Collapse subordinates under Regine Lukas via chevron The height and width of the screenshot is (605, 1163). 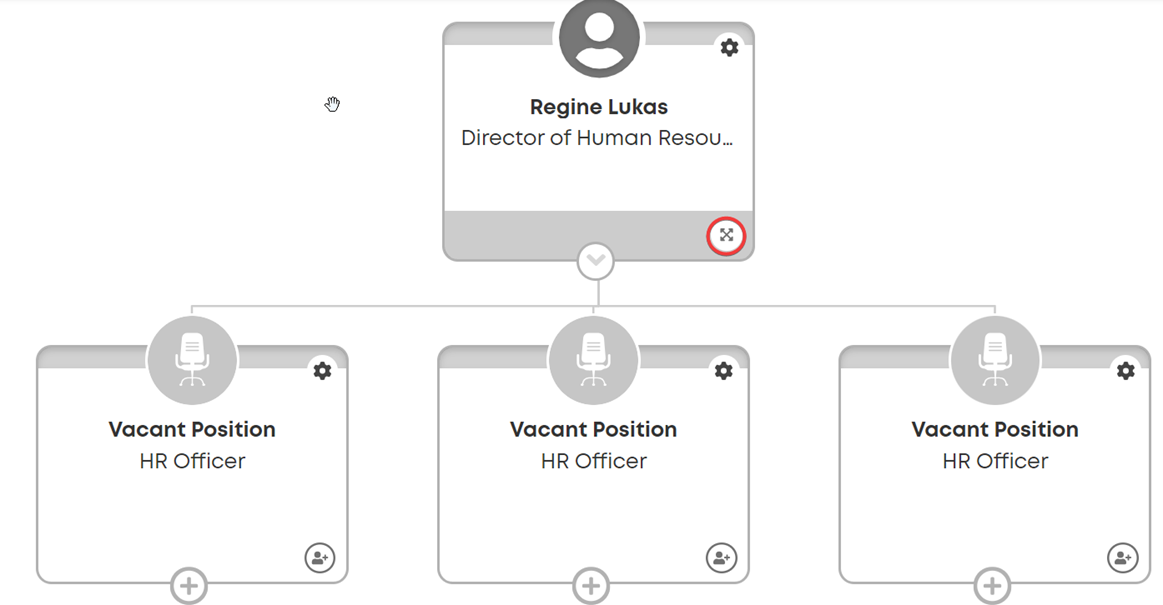pyautogui.click(x=596, y=261)
